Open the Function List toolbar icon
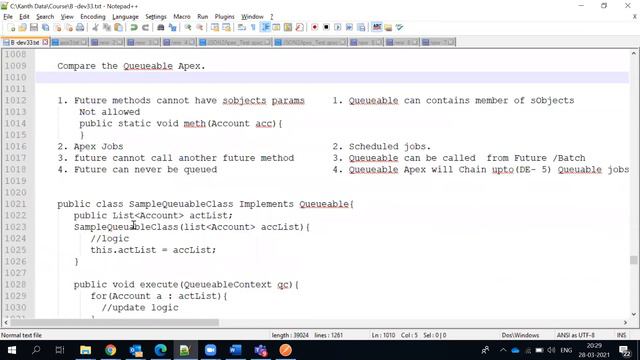The width and height of the screenshot is (640, 360). (300, 27)
